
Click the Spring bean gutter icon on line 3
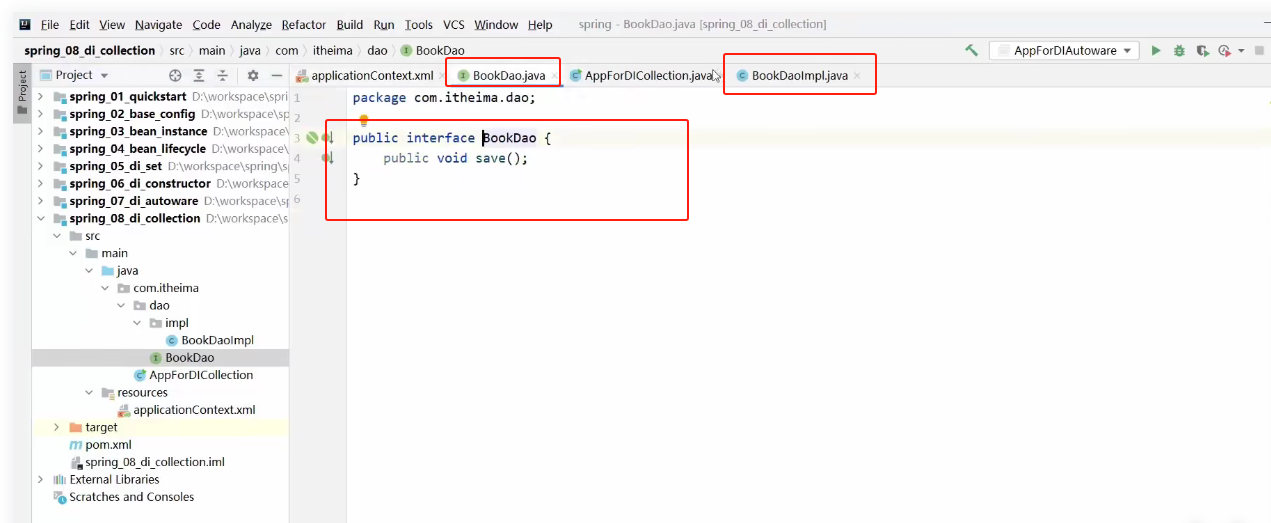(311, 138)
